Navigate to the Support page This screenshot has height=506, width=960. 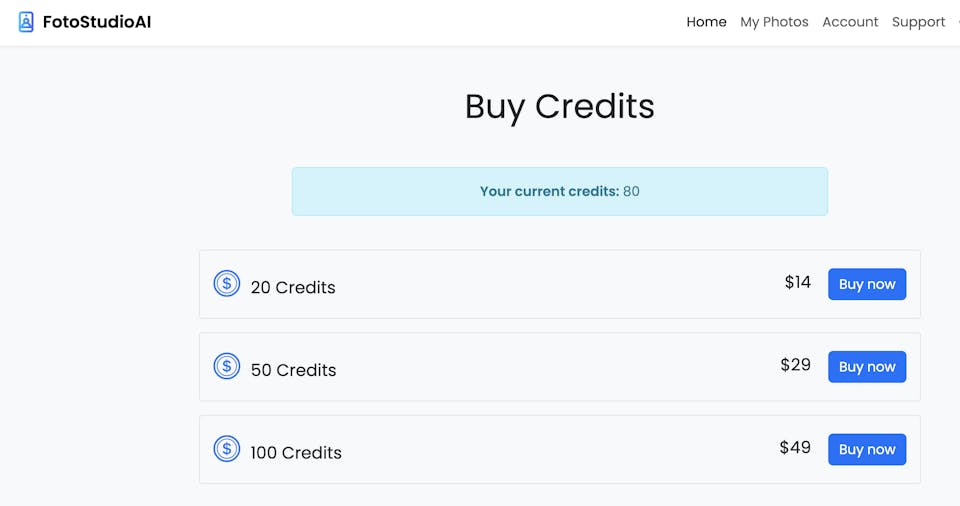click(x=918, y=22)
